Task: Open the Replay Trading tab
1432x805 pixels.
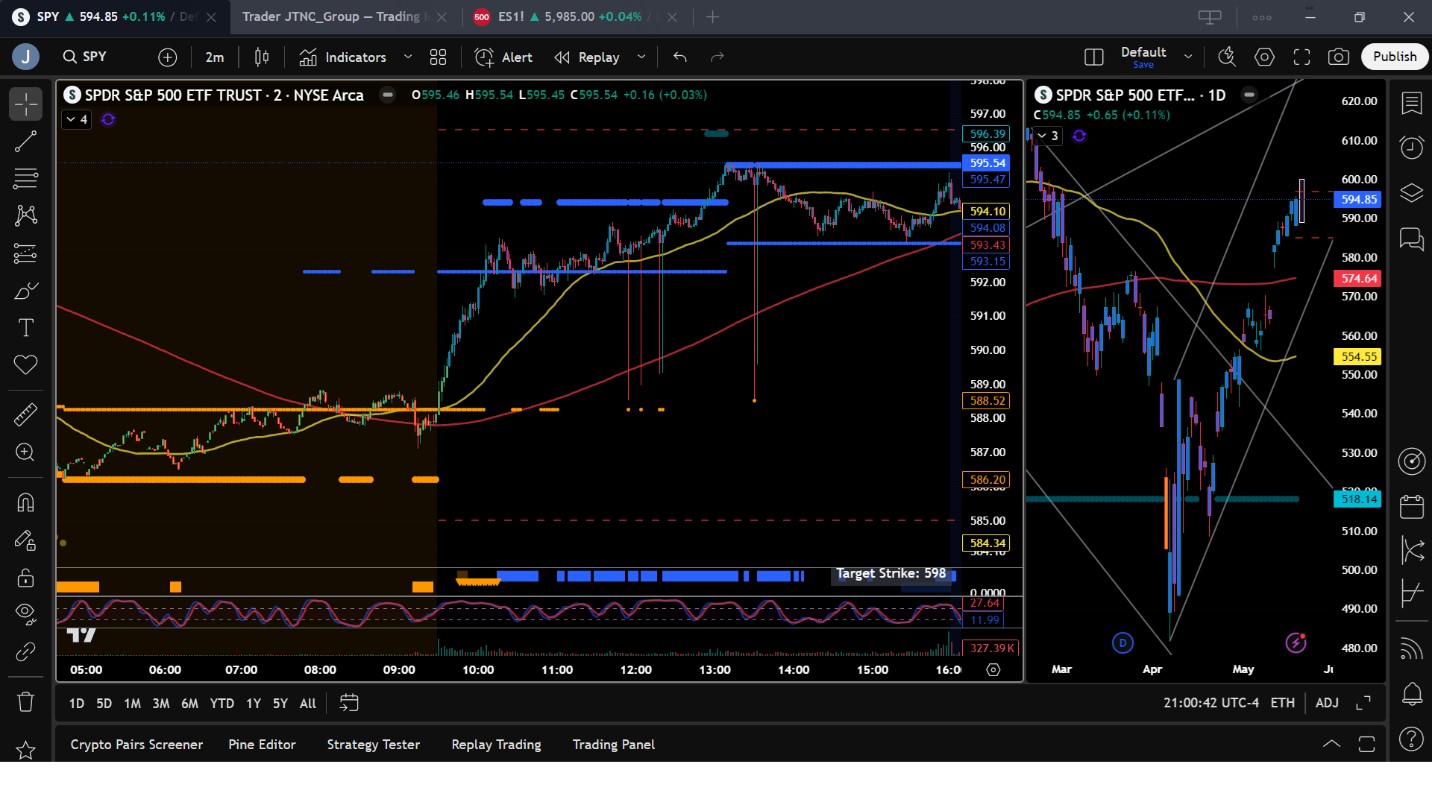Action: (496, 744)
